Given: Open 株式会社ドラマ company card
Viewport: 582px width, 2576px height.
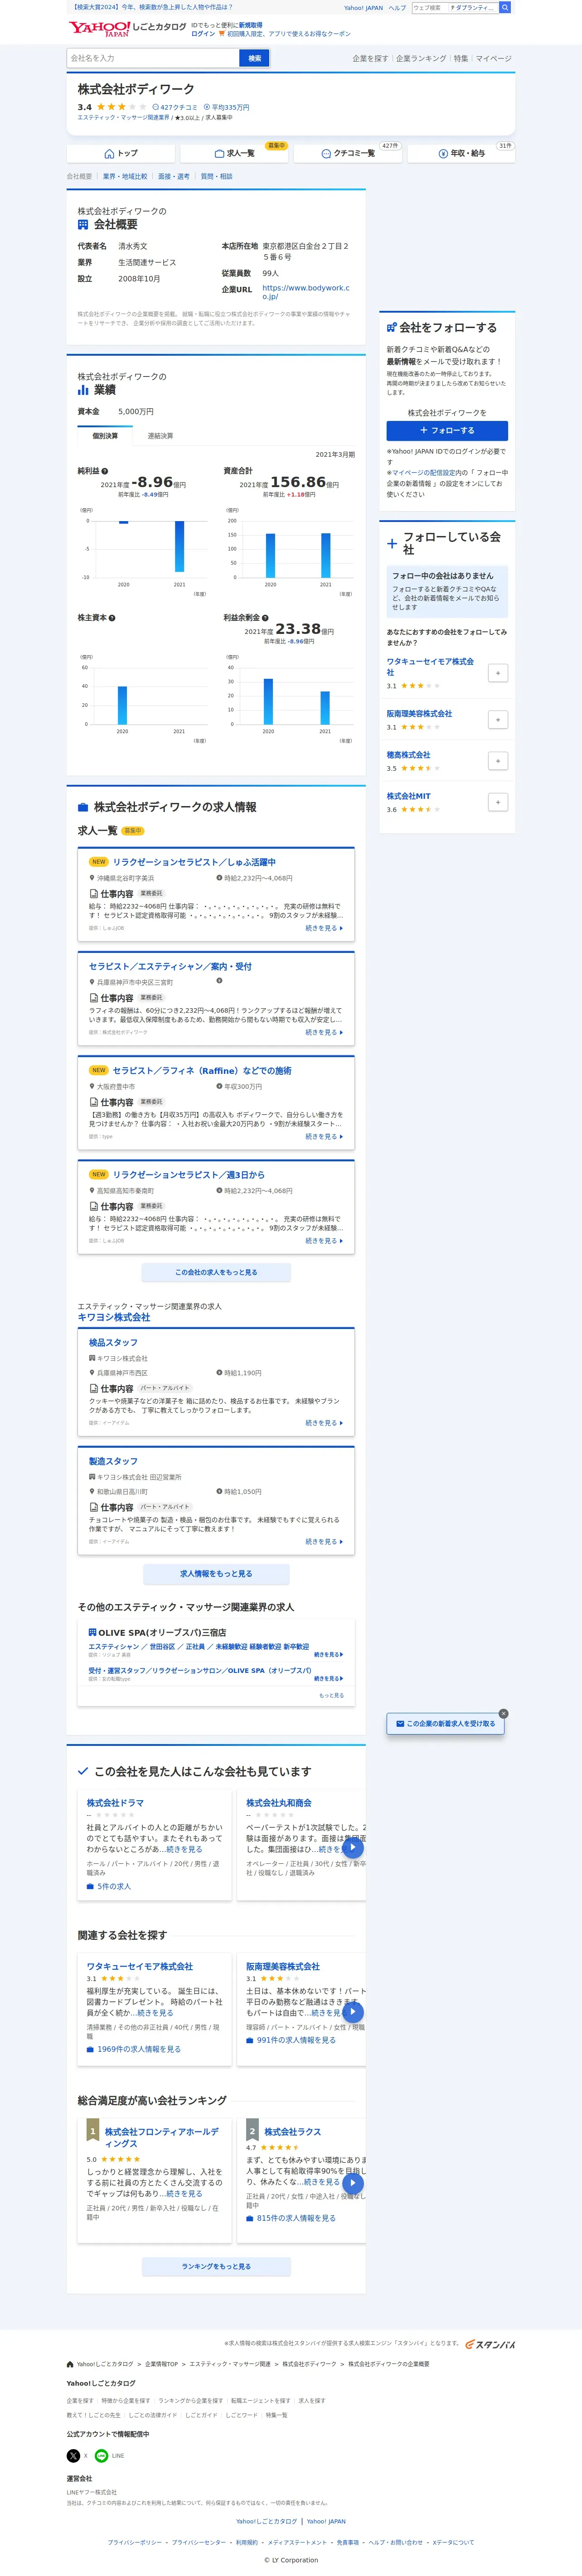Looking at the screenshot, I should pos(115,1802).
